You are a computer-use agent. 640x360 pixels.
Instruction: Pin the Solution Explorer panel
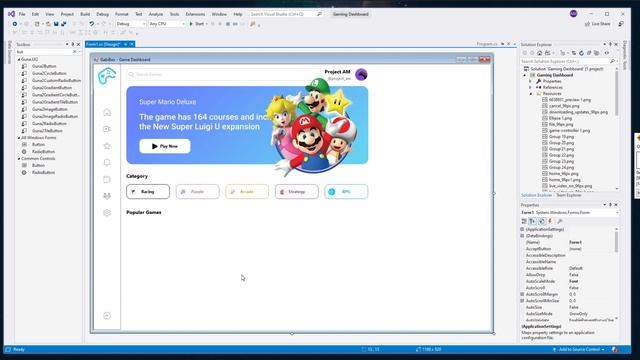tap(610, 44)
